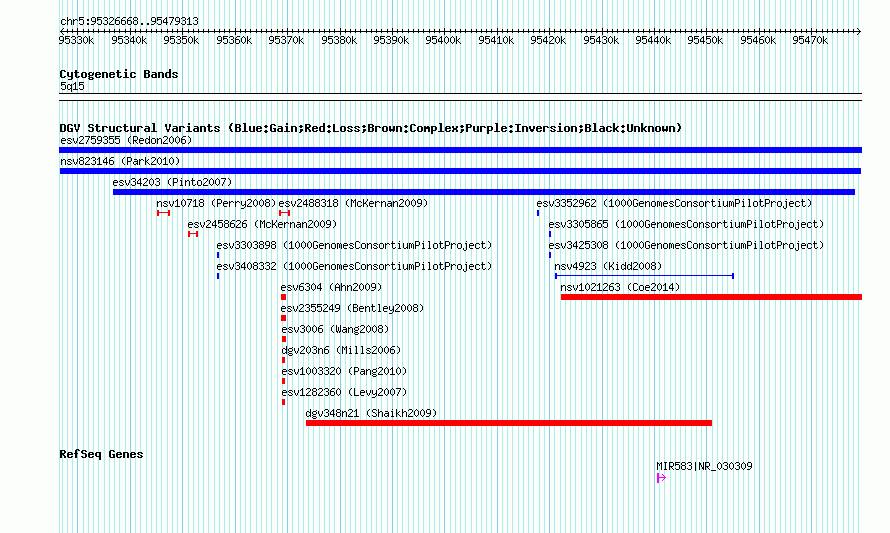Open the dgv348n21 (Shaikh2009) label
890x533 pixels.
click(371, 413)
